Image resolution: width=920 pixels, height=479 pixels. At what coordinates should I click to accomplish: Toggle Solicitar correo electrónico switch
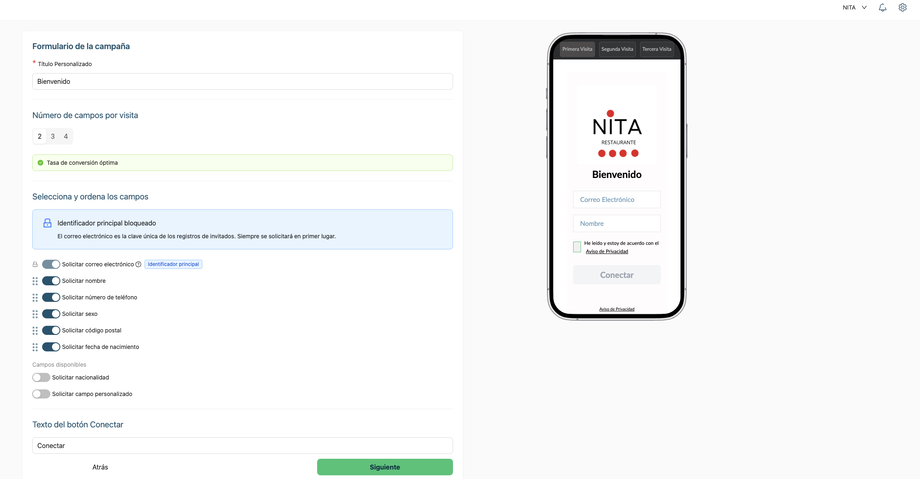click(x=51, y=264)
